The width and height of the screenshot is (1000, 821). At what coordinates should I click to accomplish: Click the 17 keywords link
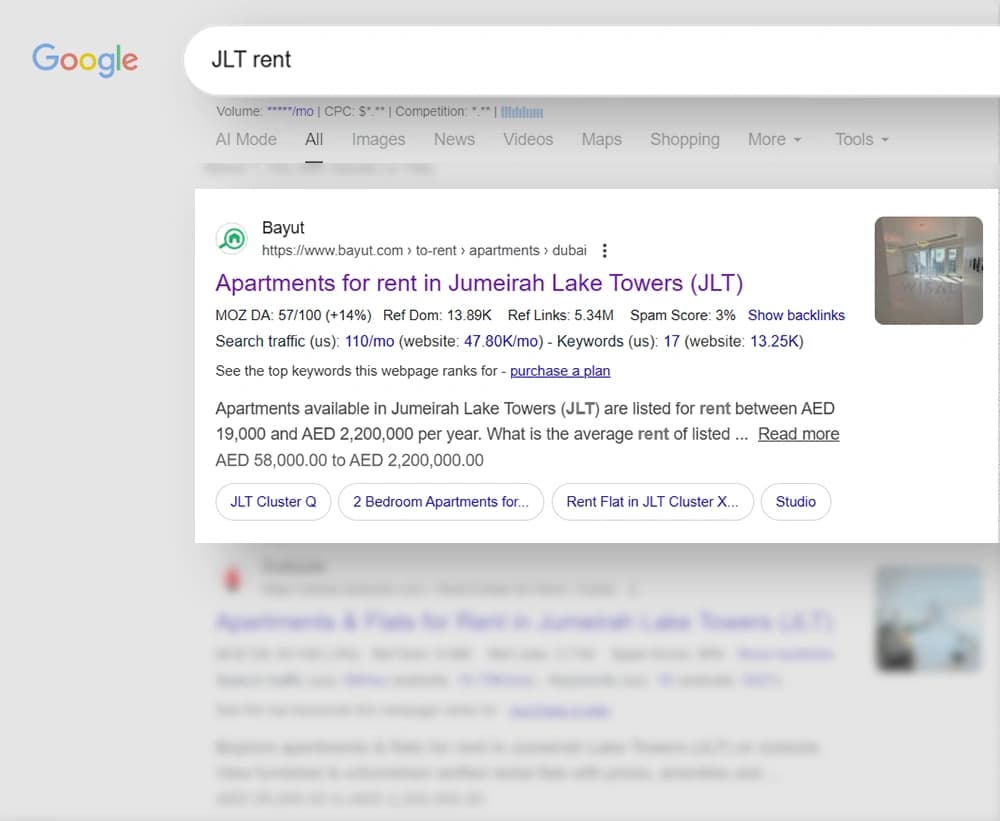pyautogui.click(x=672, y=341)
